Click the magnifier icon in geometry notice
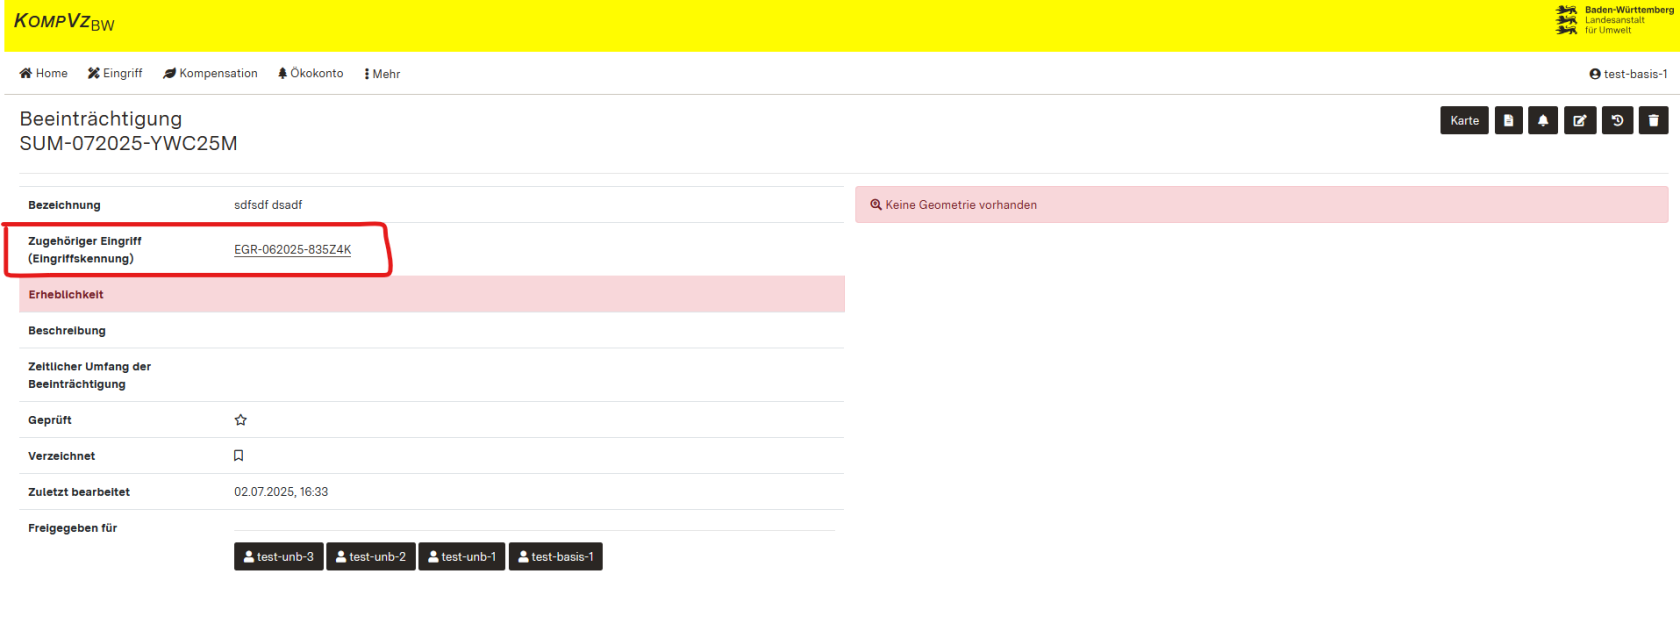The width and height of the screenshot is (1680, 624). click(x=876, y=205)
